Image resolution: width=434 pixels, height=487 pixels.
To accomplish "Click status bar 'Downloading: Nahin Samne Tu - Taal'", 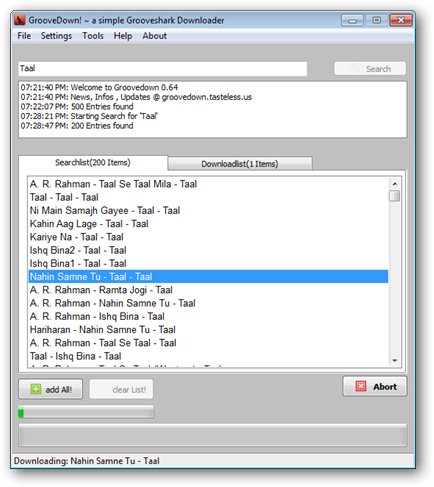I will click(87, 461).
